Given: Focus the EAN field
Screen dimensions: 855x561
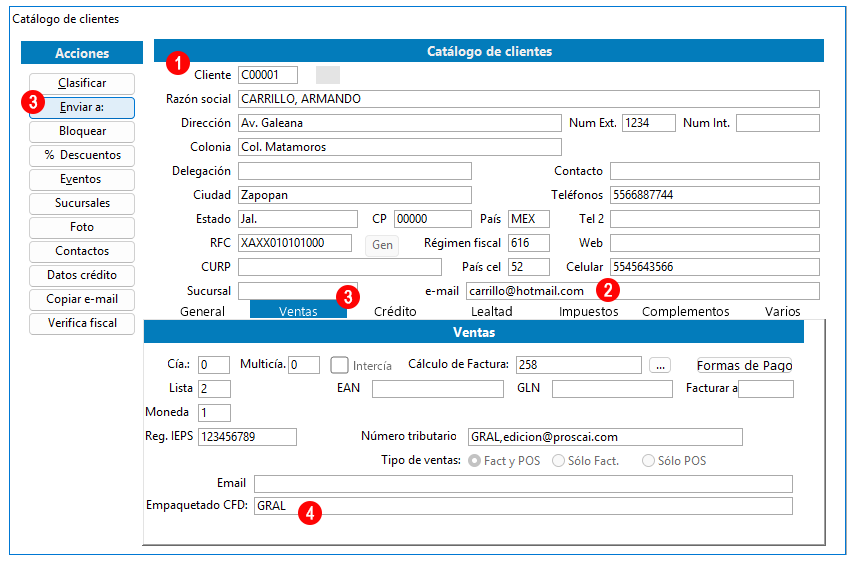Looking at the screenshot, I should coord(438,389).
